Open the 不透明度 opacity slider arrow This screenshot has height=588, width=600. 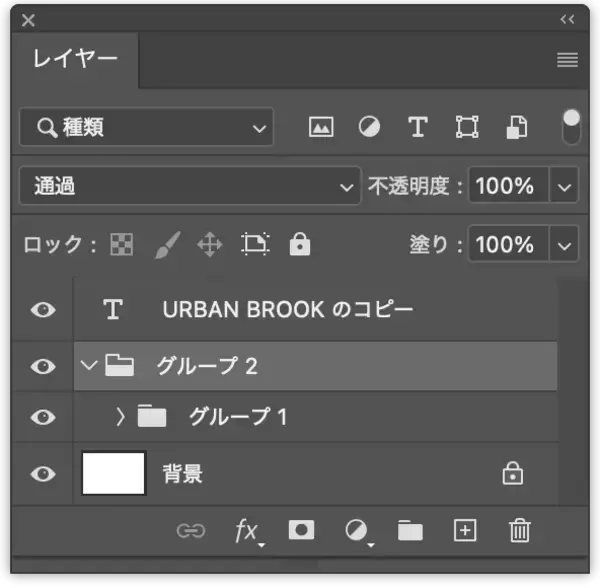click(564, 186)
